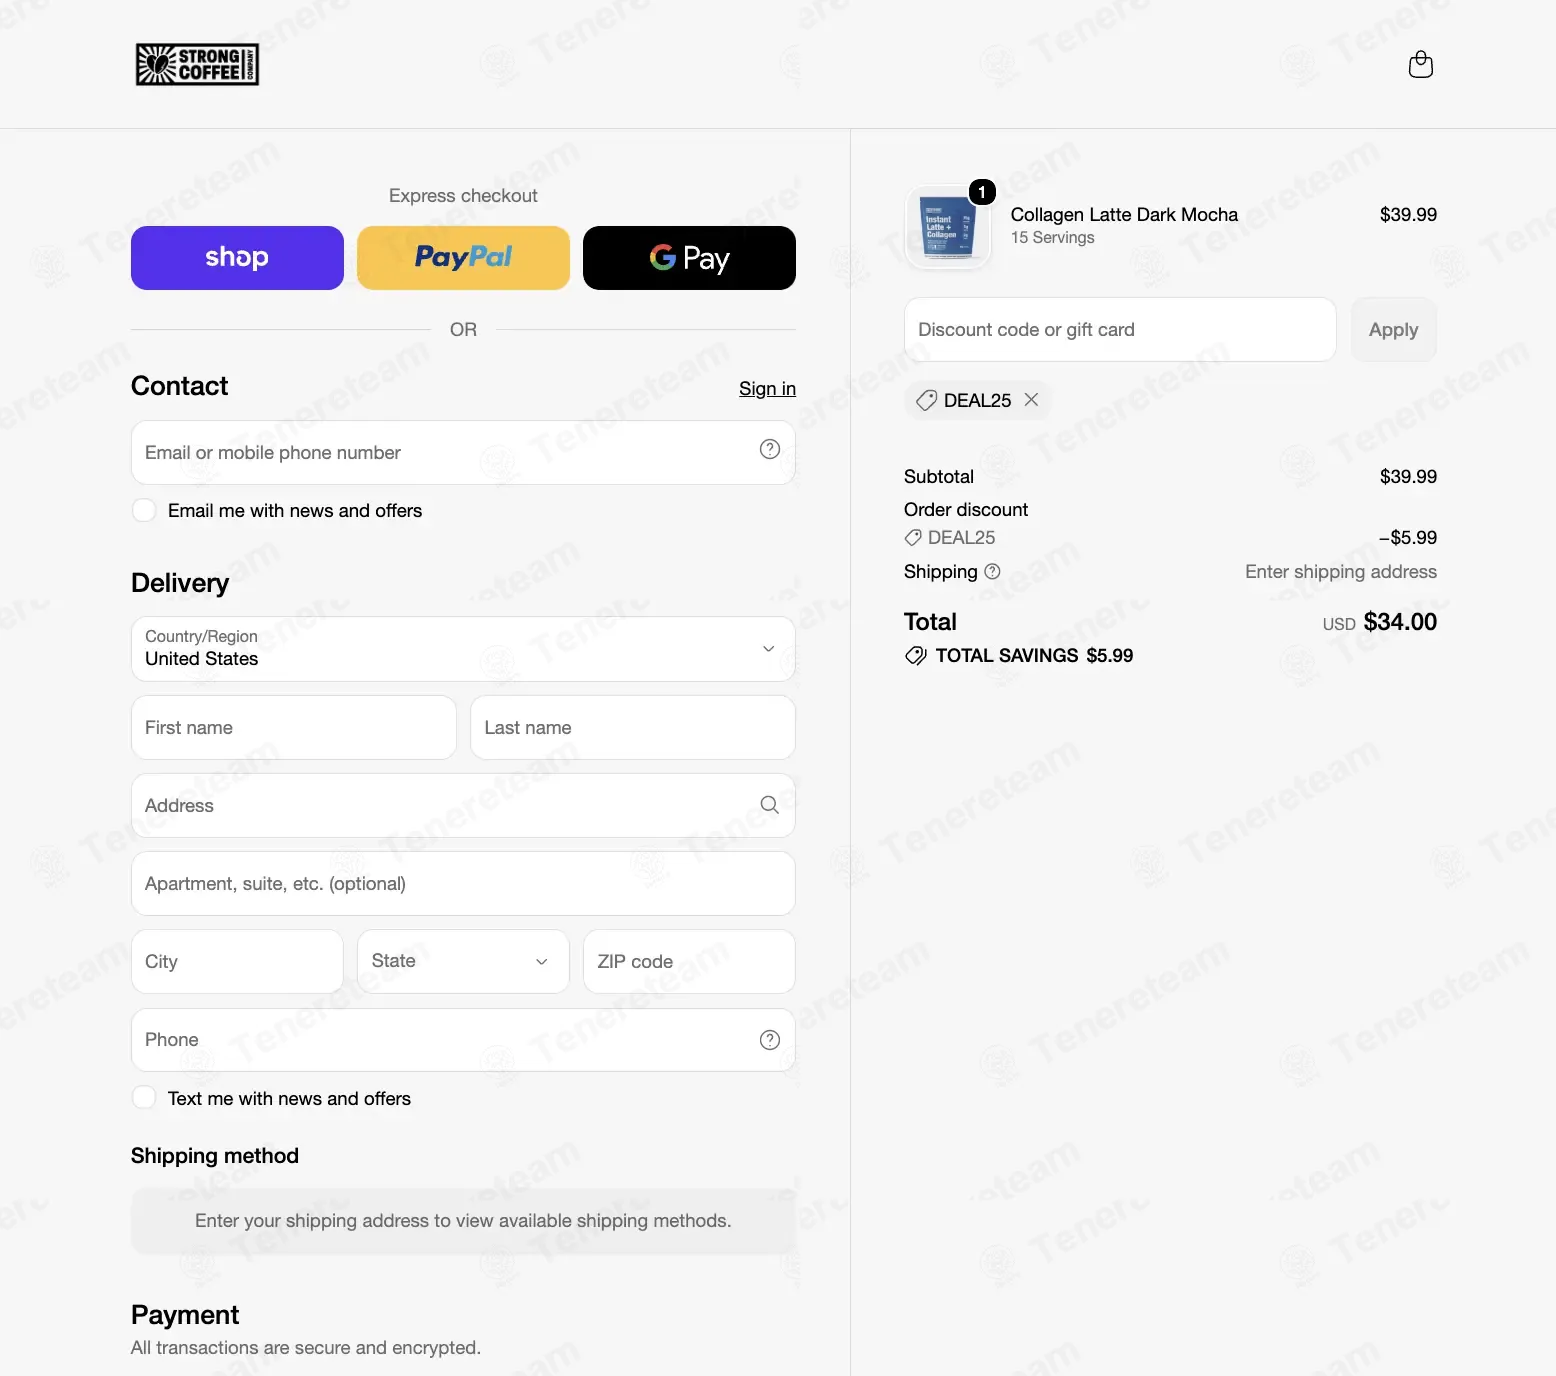The image size is (1556, 1376).
Task: Click the Apply discount button
Action: (1393, 330)
